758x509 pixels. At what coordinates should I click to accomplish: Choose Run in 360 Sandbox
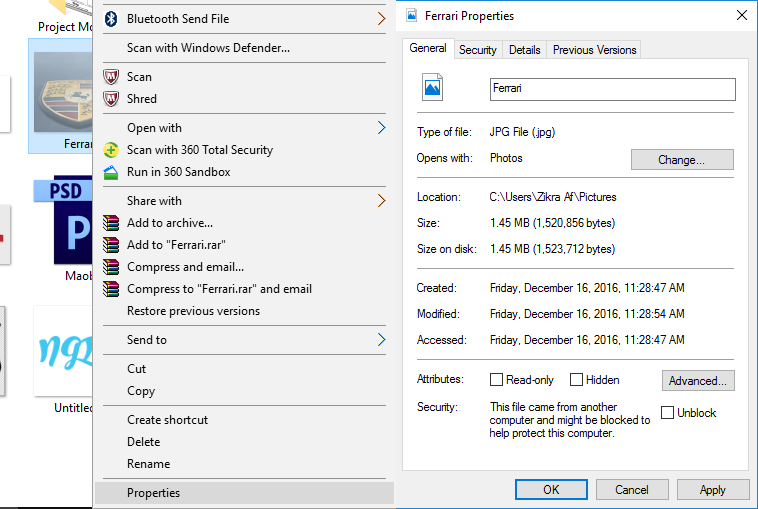(x=244, y=172)
